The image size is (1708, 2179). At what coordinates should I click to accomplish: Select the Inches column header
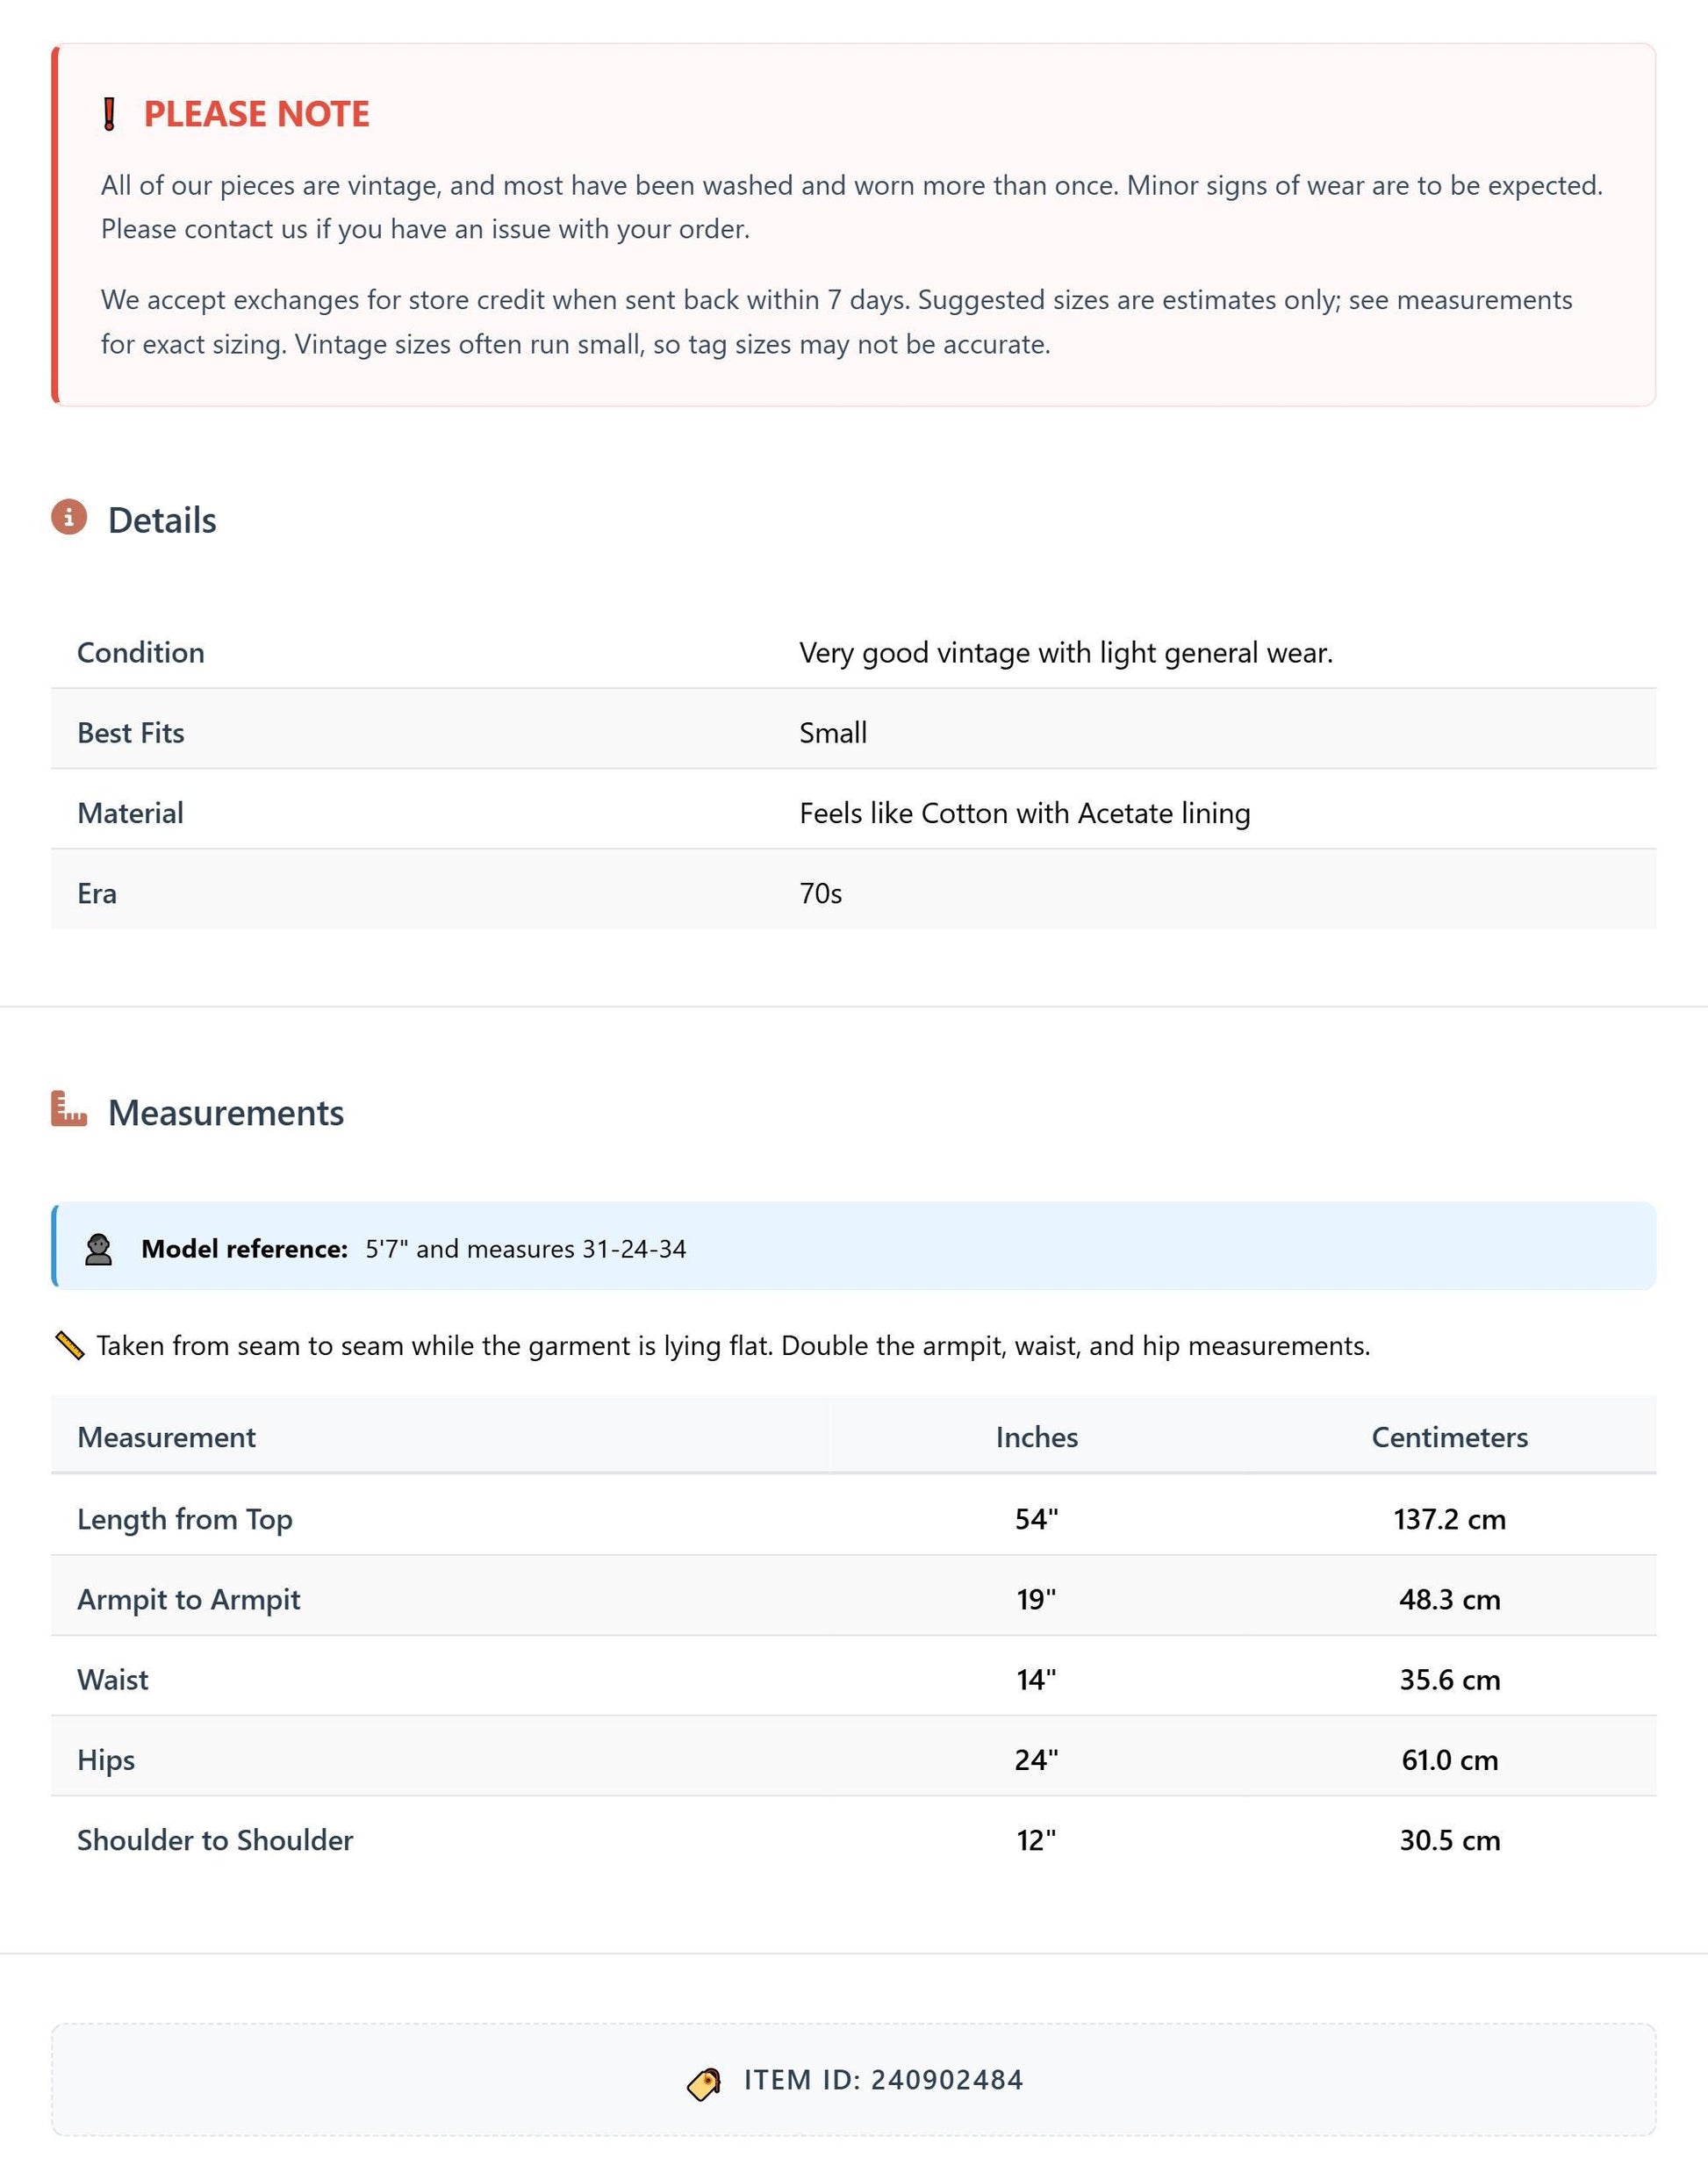(1037, 1437)
